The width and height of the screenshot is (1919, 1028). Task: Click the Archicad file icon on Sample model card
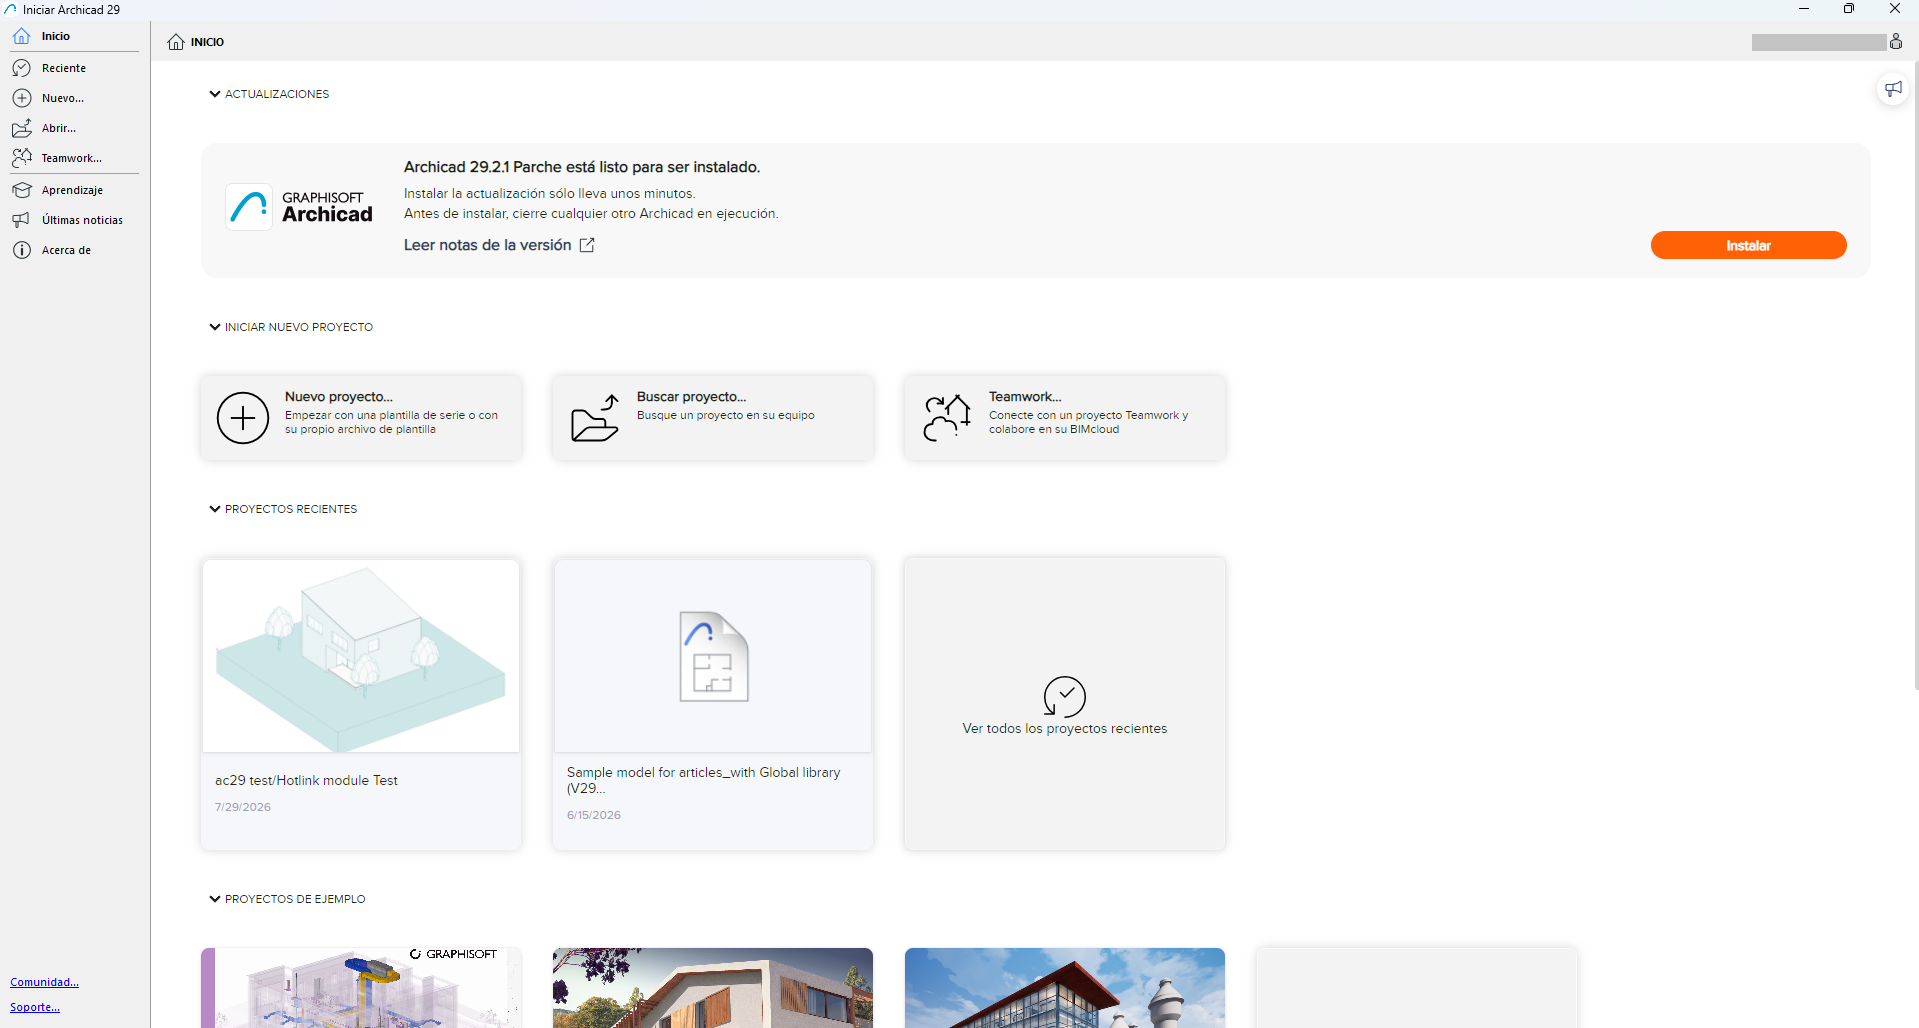[714, 656]
